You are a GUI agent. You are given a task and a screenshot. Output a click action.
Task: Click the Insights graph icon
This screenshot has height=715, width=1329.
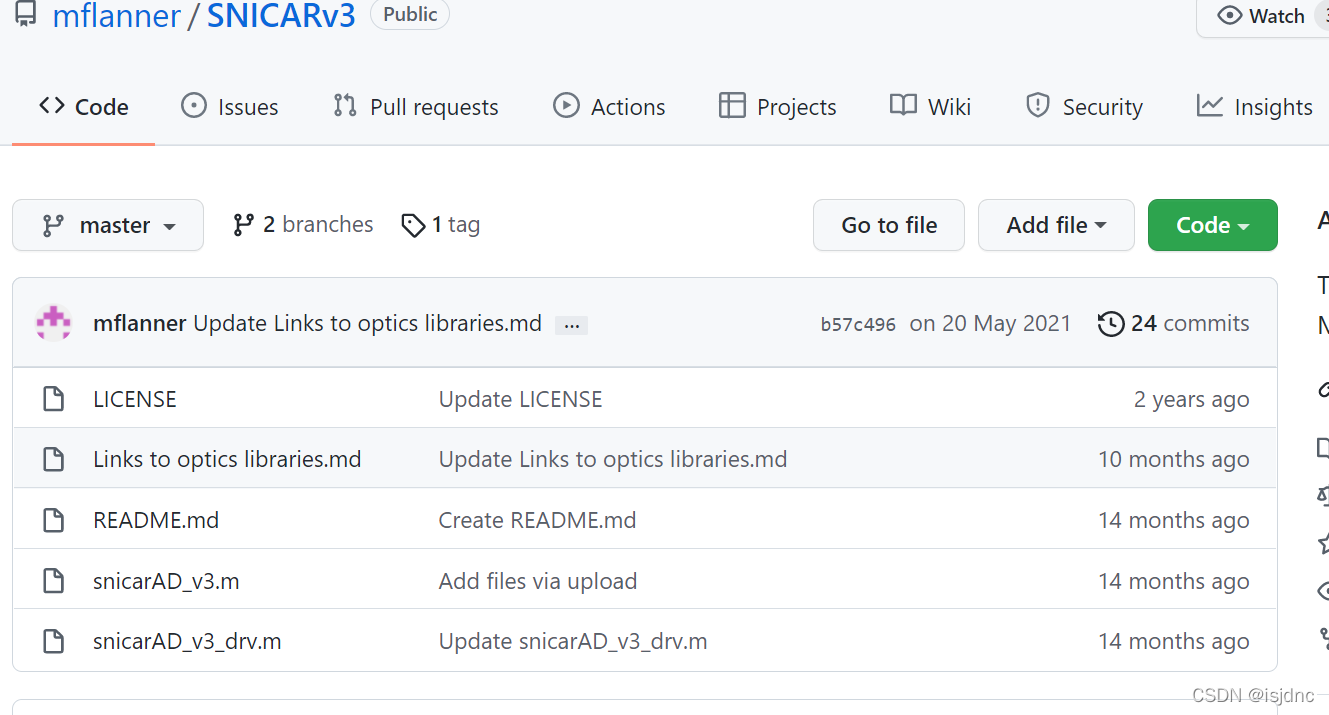click(1210, 106)
